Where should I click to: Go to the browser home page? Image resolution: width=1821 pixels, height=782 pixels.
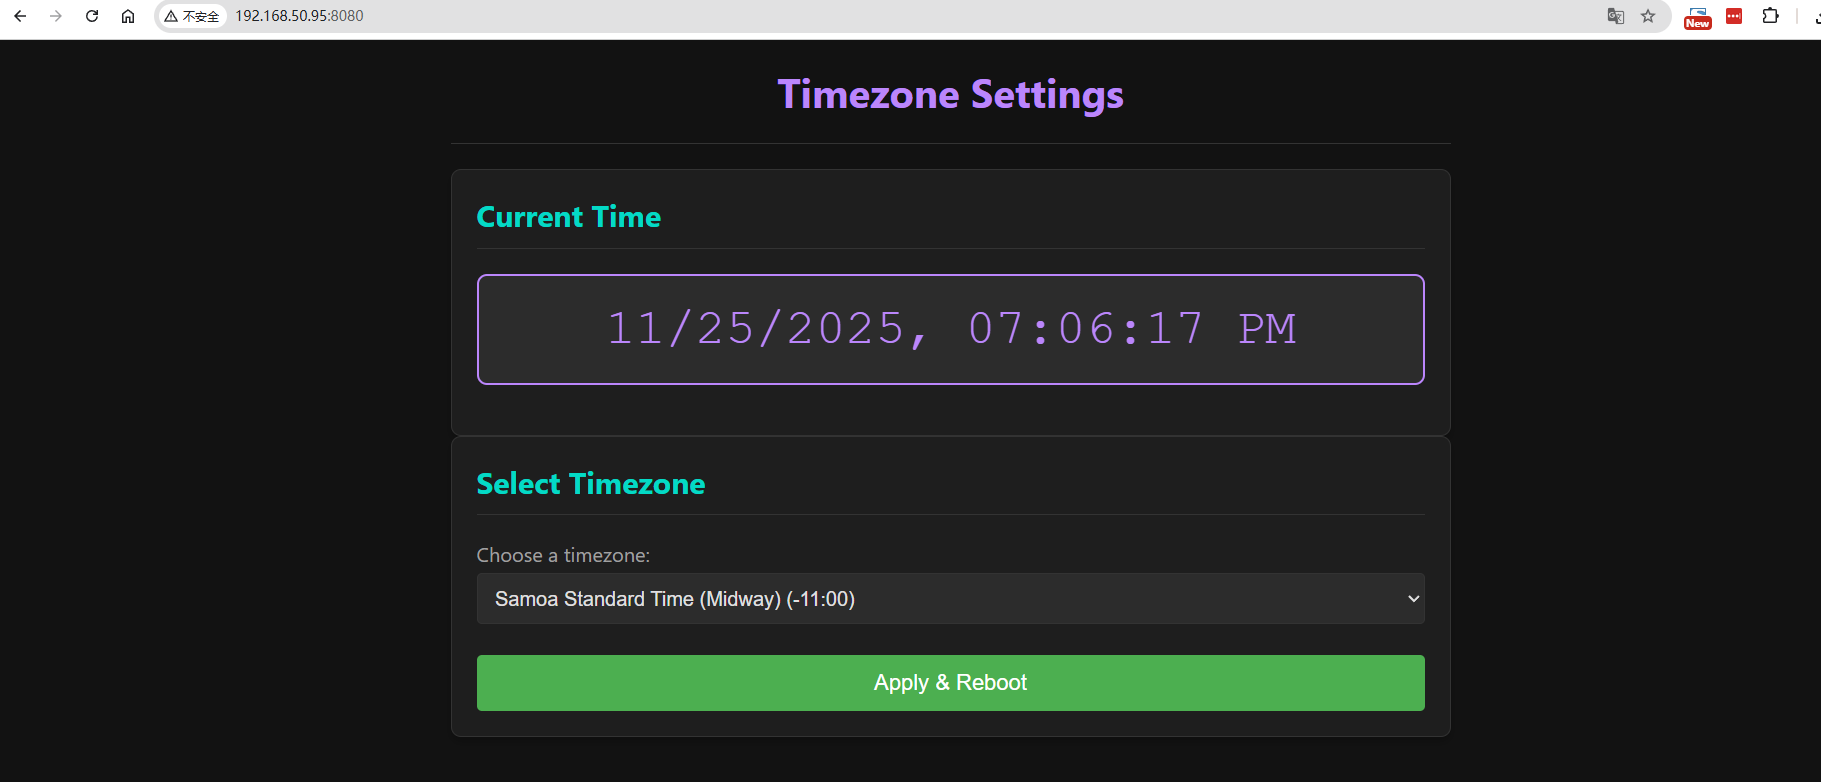[128, 16]
